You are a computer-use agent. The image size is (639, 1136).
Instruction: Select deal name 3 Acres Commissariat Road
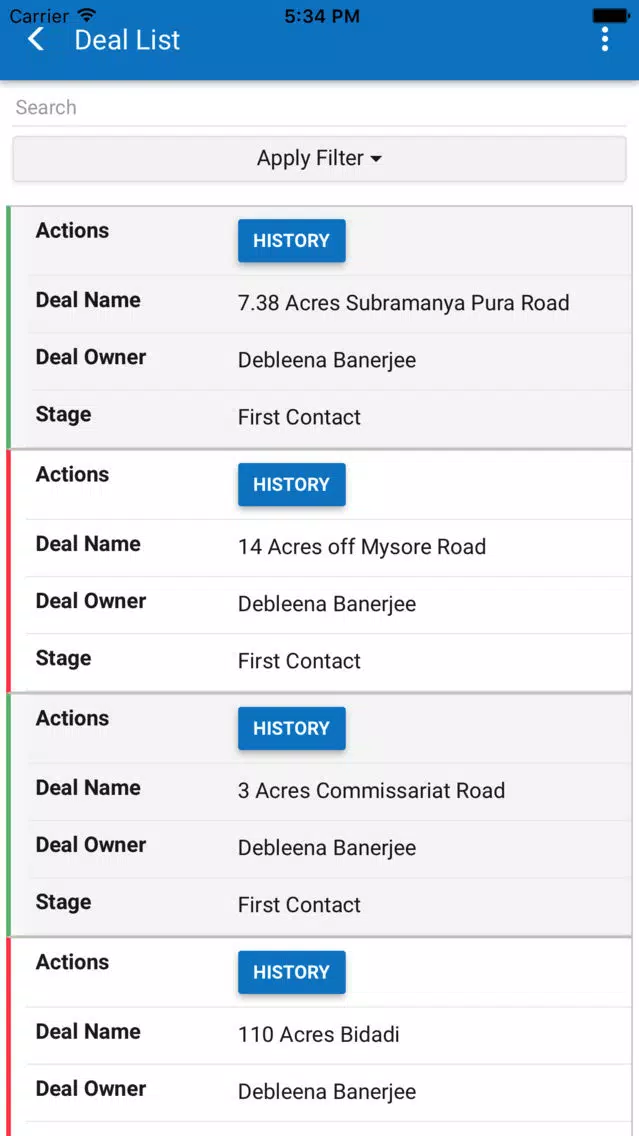click(372, 790)
